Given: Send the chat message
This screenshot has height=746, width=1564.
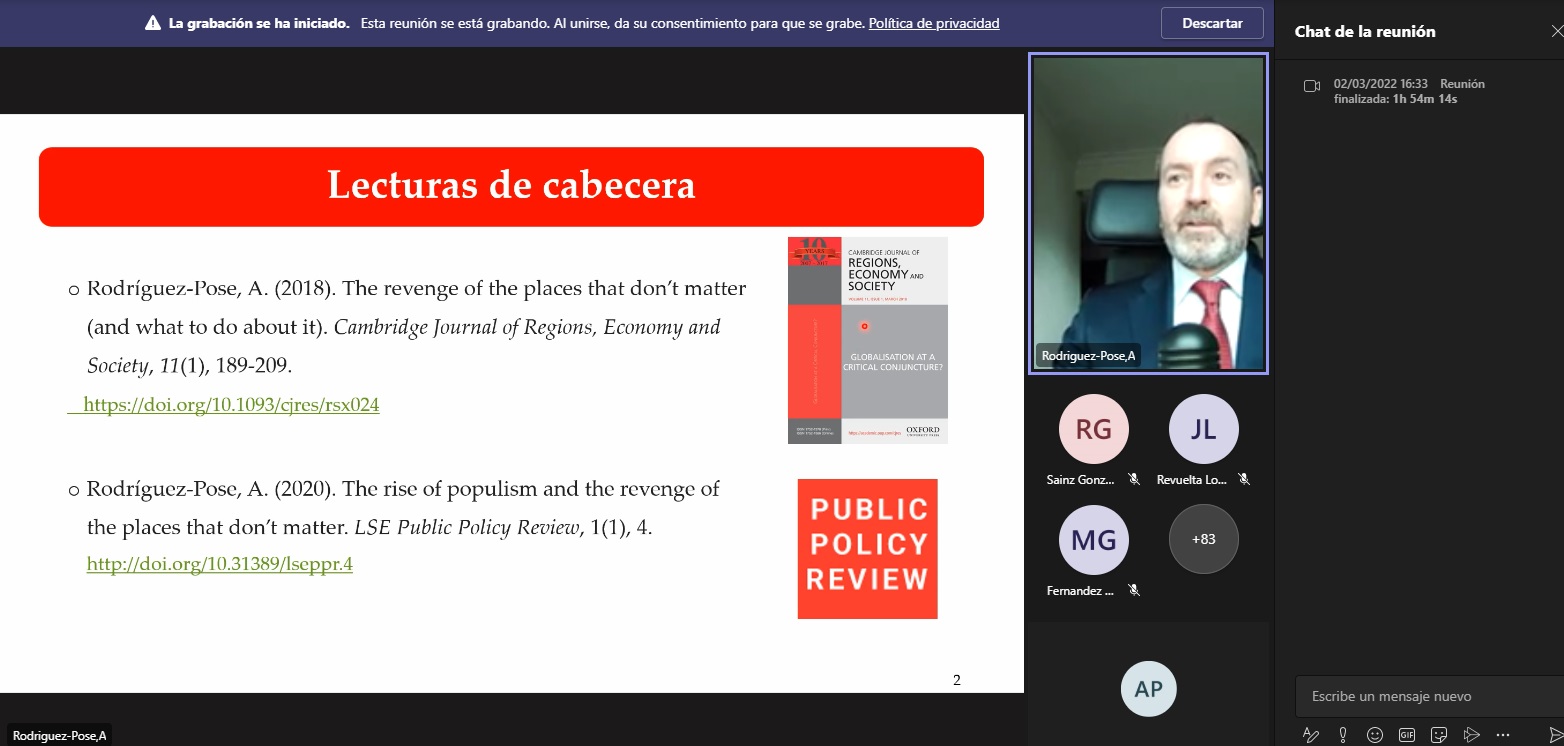Looking at the screenshot, I should pyautogui.click(x=1555, y=735).
